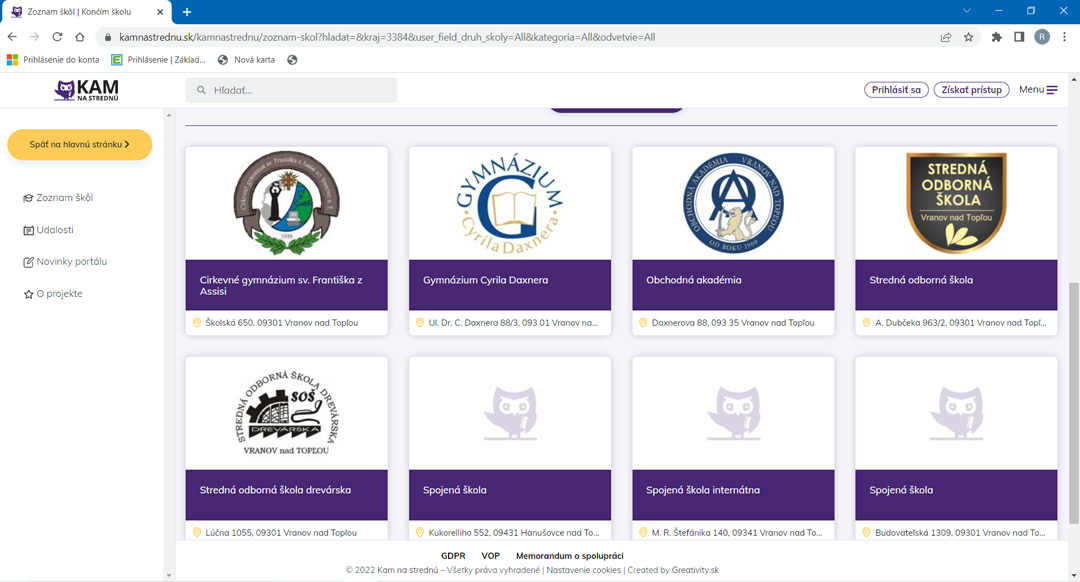Open the user profile avatar icon
1080x582 pixels.
pyautogui.click(x=1042, y=37)
